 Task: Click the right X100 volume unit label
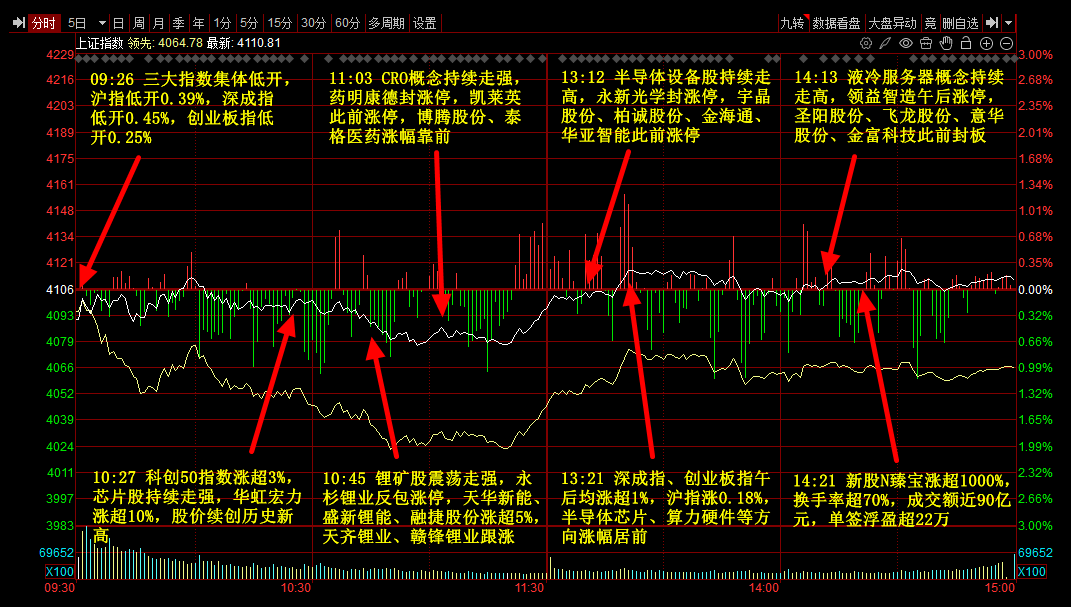(x=1031, y=571)
